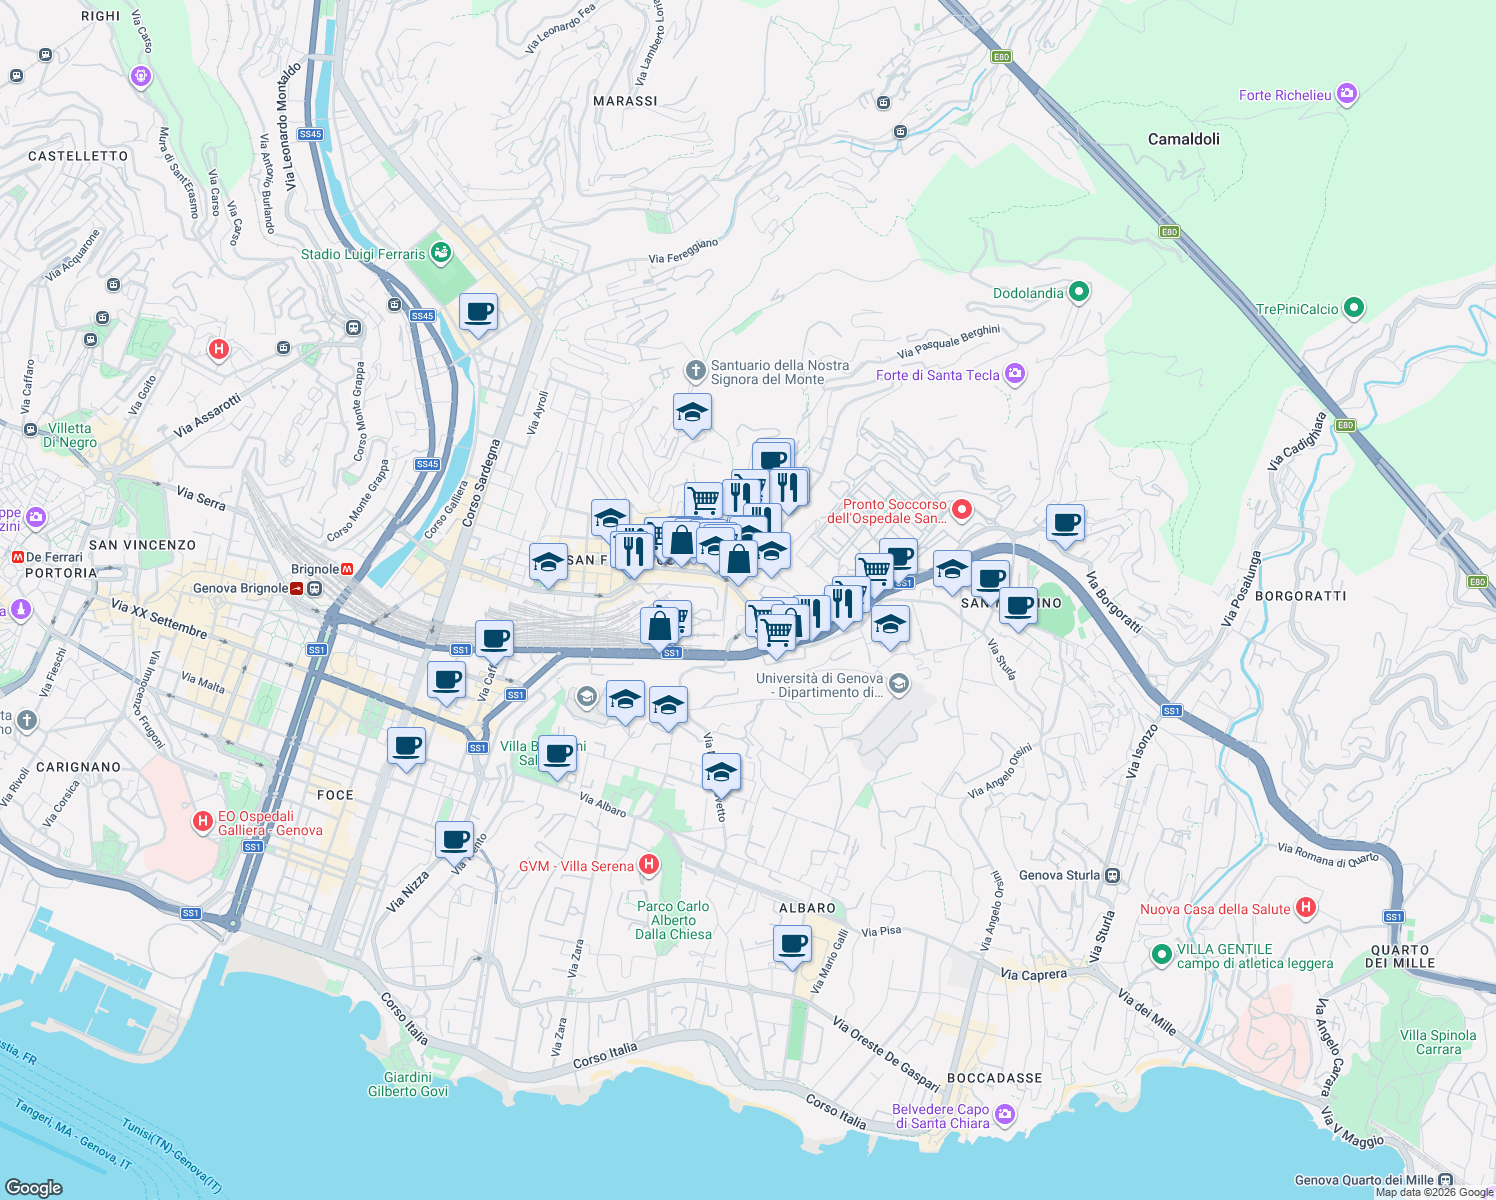
Task: Click the Google logo
Action: [x=34, y=1187]
